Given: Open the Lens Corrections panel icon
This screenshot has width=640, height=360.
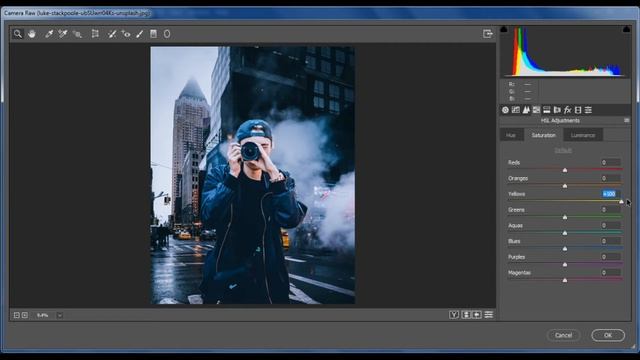Looking at the screenshot, I should 557,110.
